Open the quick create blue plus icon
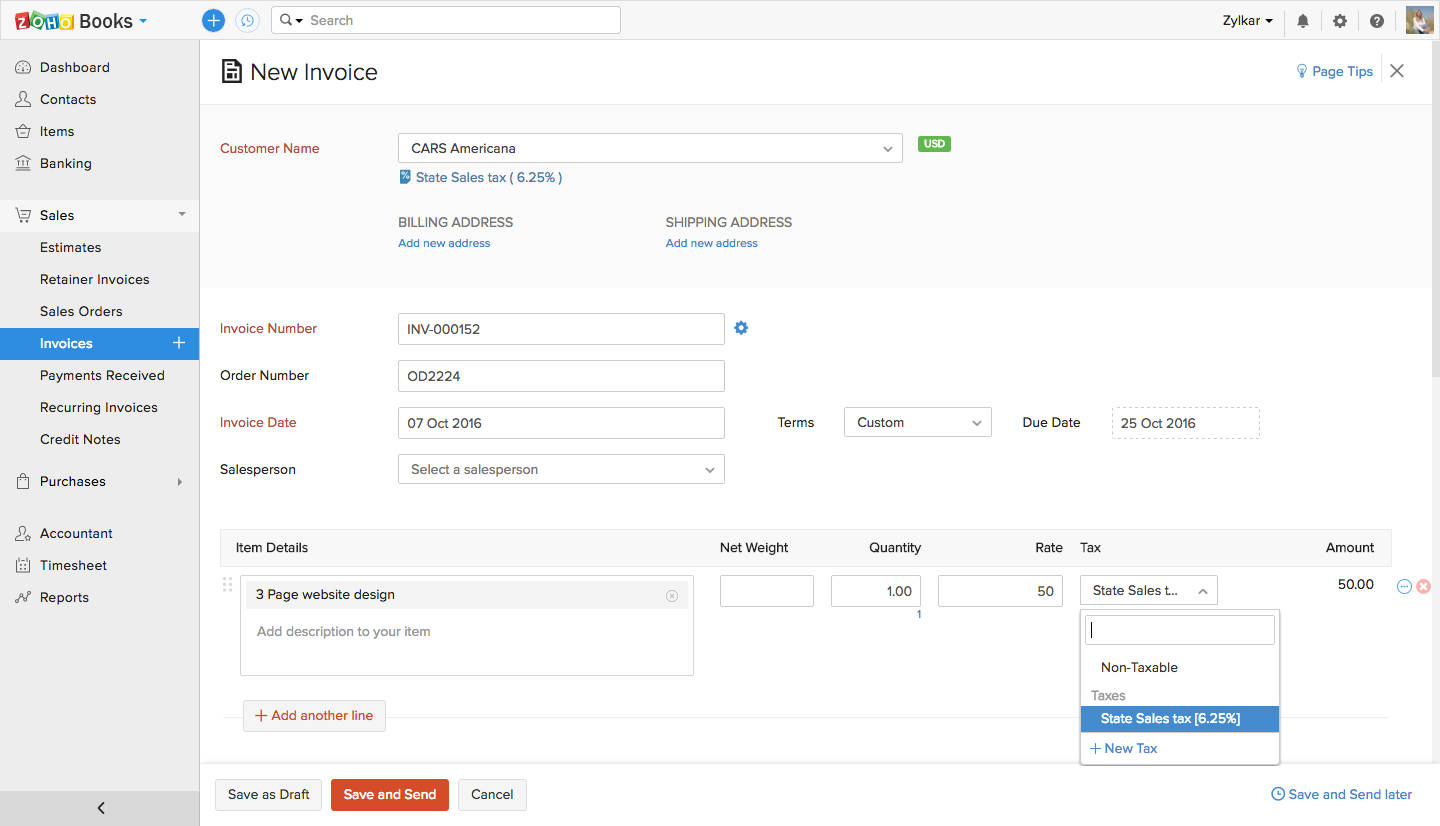 pyautogui.click(x=213, y=20)
